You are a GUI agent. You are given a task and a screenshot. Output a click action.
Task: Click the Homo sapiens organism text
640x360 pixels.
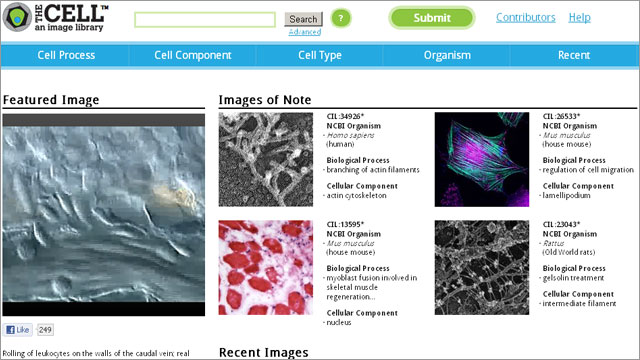point(350,135)
